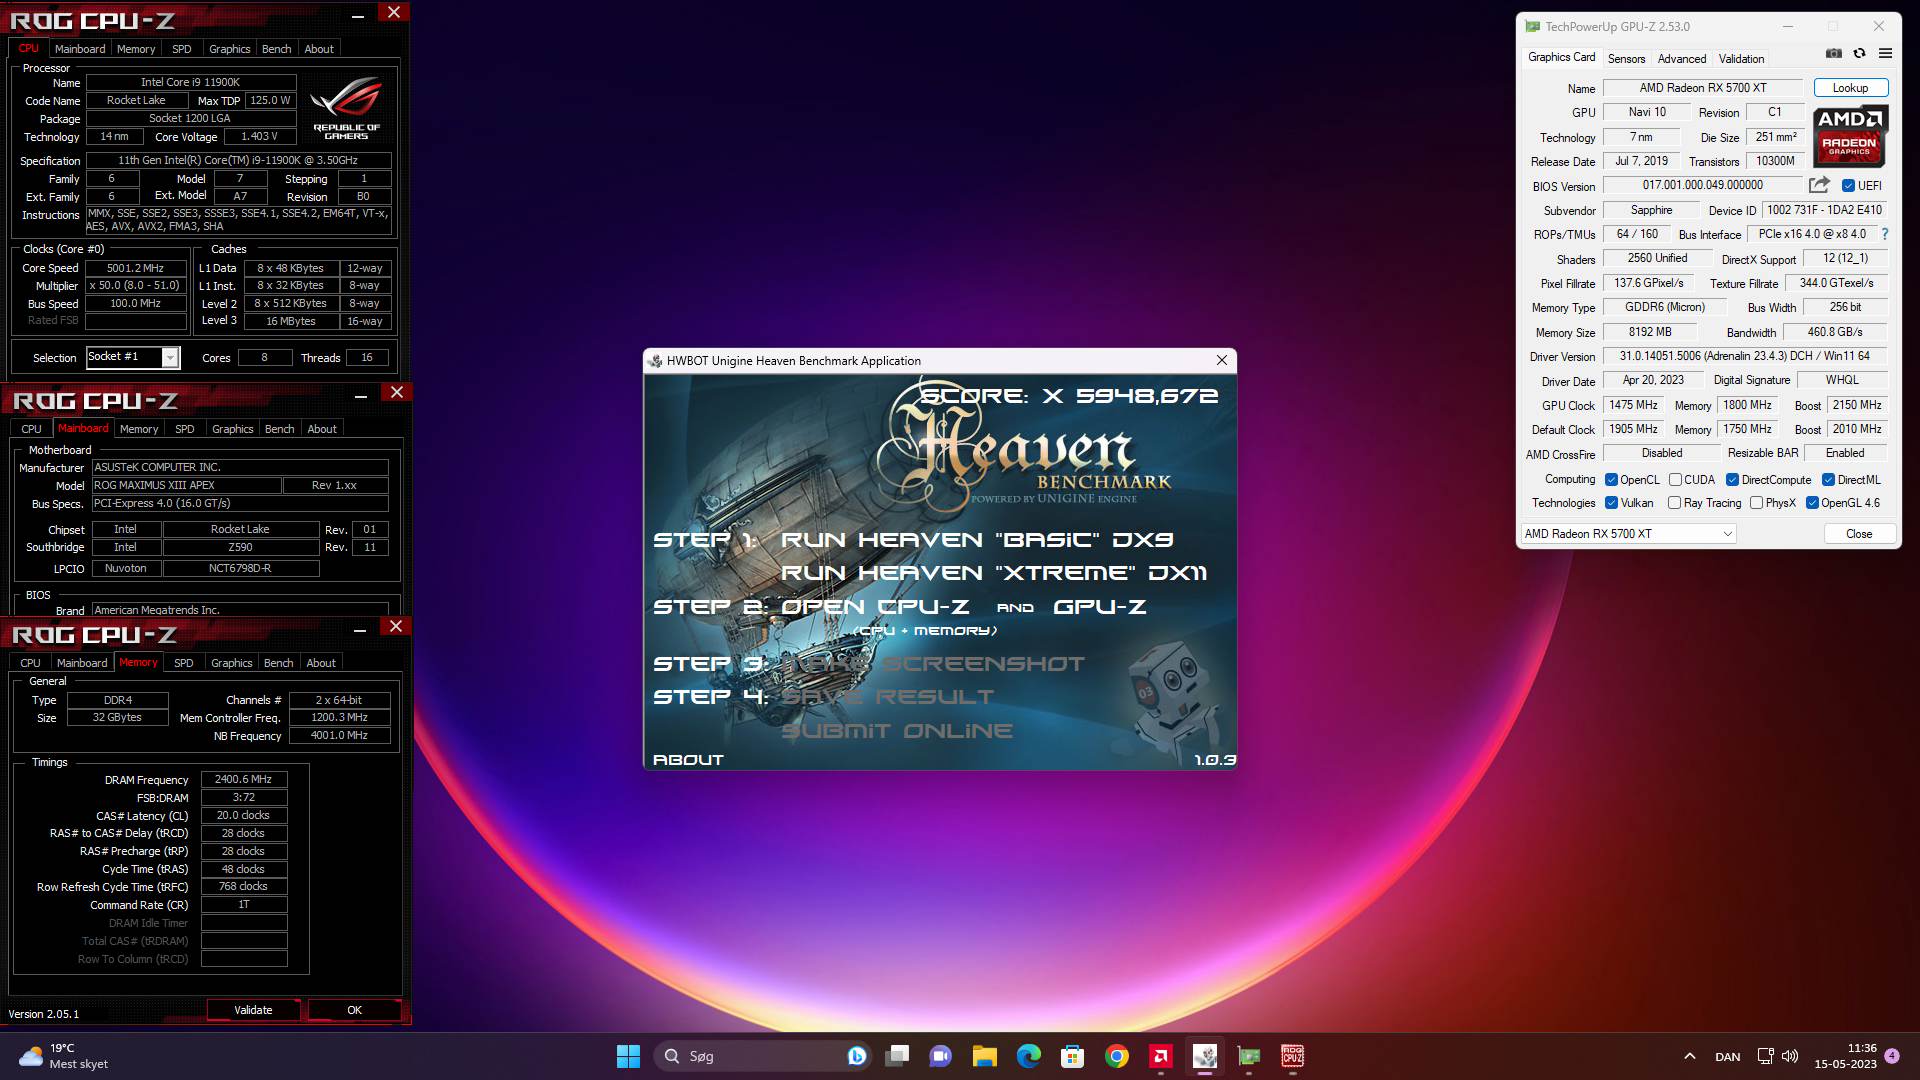Refresh GPU-Z readings with the refresh icon
Screen dimensions: 1920x1080
(1859, 54)
